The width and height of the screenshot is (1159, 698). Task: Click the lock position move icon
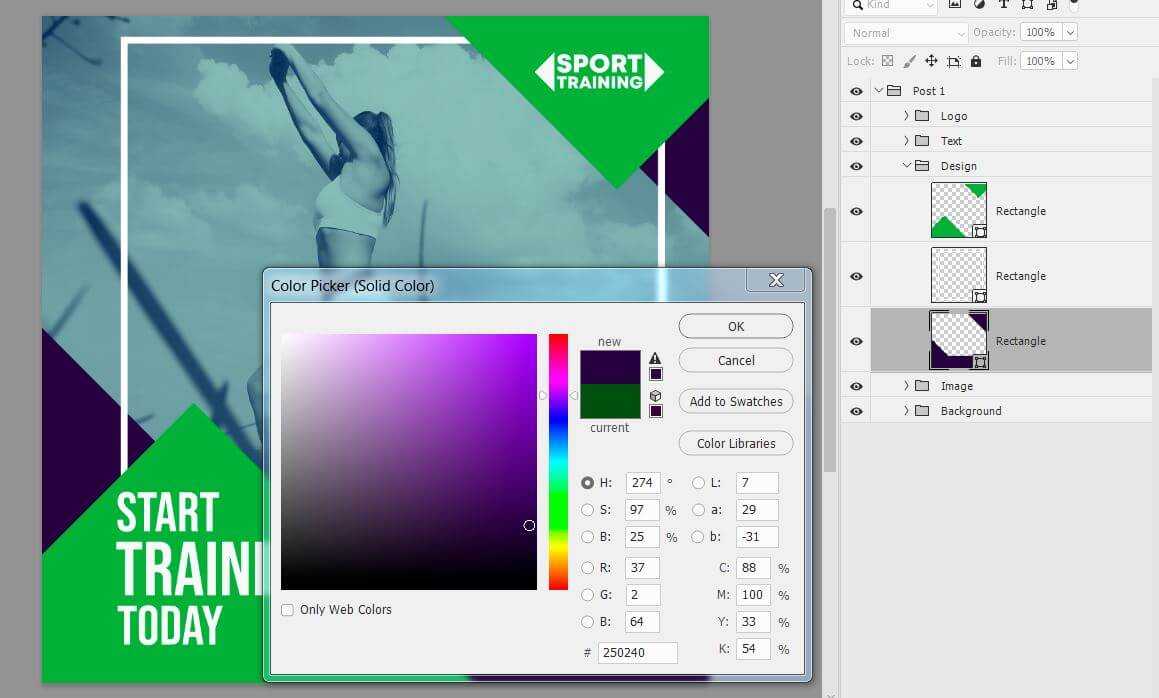[x=931, y=61]
